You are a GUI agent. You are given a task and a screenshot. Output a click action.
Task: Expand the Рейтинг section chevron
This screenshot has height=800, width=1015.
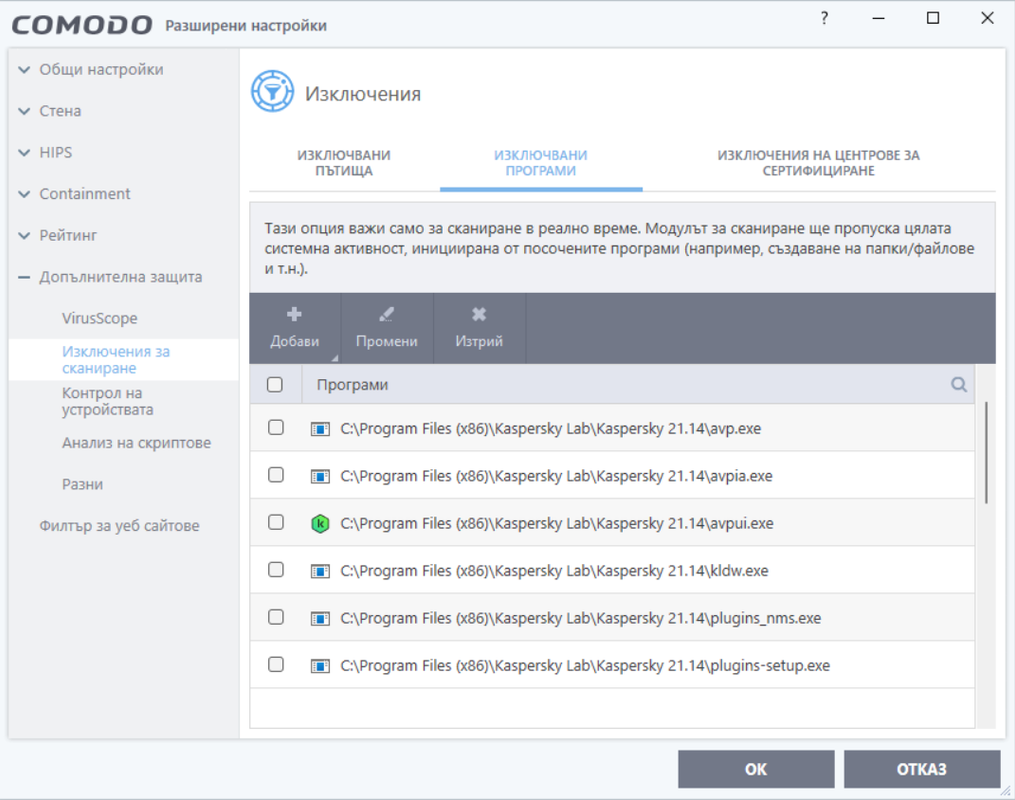coord(24,236)
